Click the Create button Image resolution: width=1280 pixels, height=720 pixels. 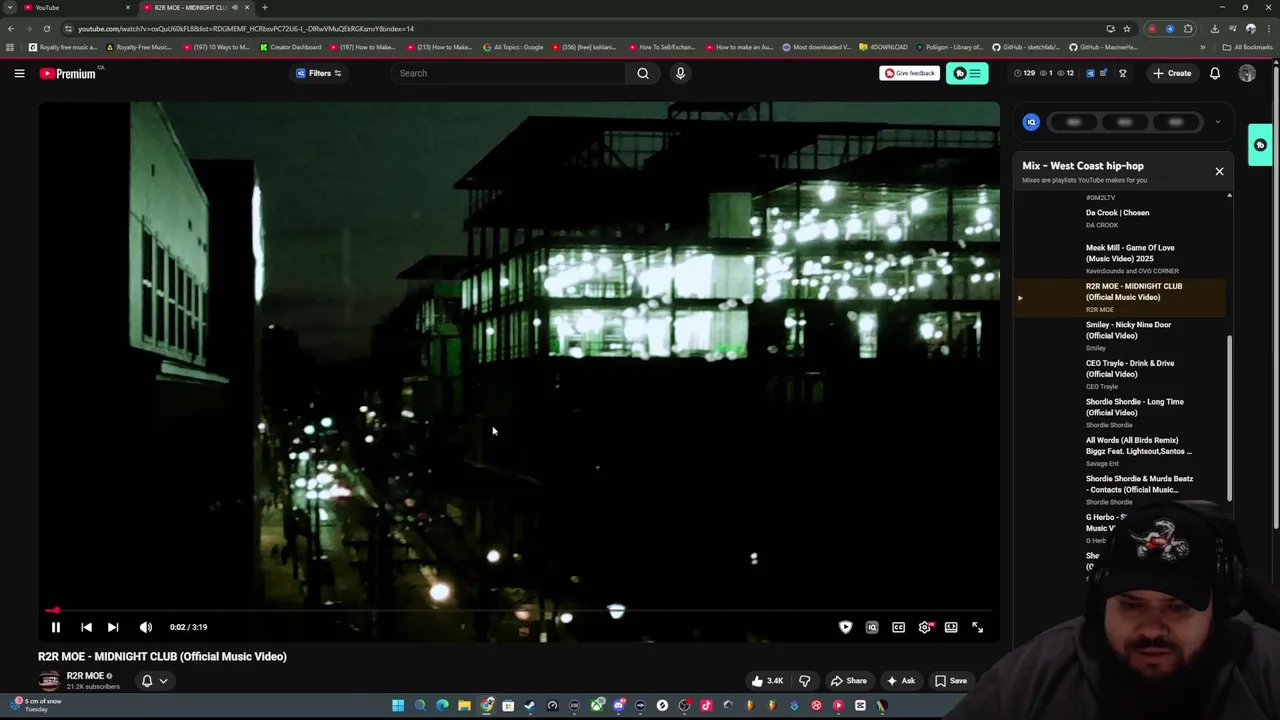[x=1172, y=73]
